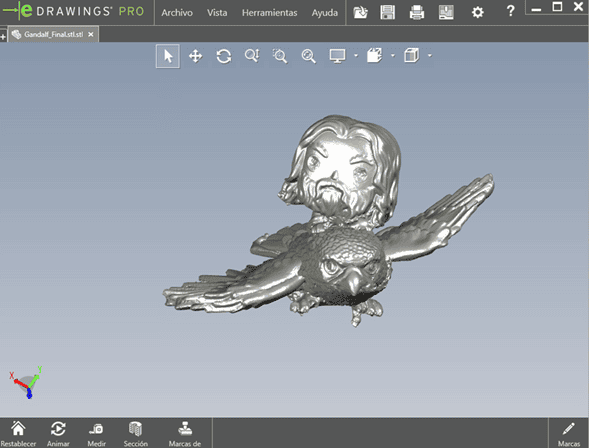Open Options via the gear icon
Image resolution: width=589 pixels, height=448 pixels.
[x=477, y=13]
